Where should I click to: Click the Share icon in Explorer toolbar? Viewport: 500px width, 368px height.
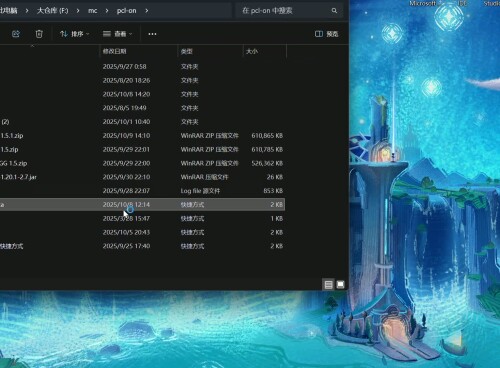(x=16, y=34)
